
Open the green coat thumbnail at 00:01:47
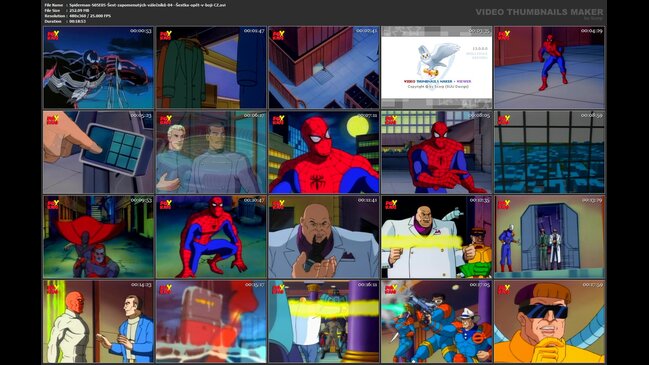click(x=211, y=67)
